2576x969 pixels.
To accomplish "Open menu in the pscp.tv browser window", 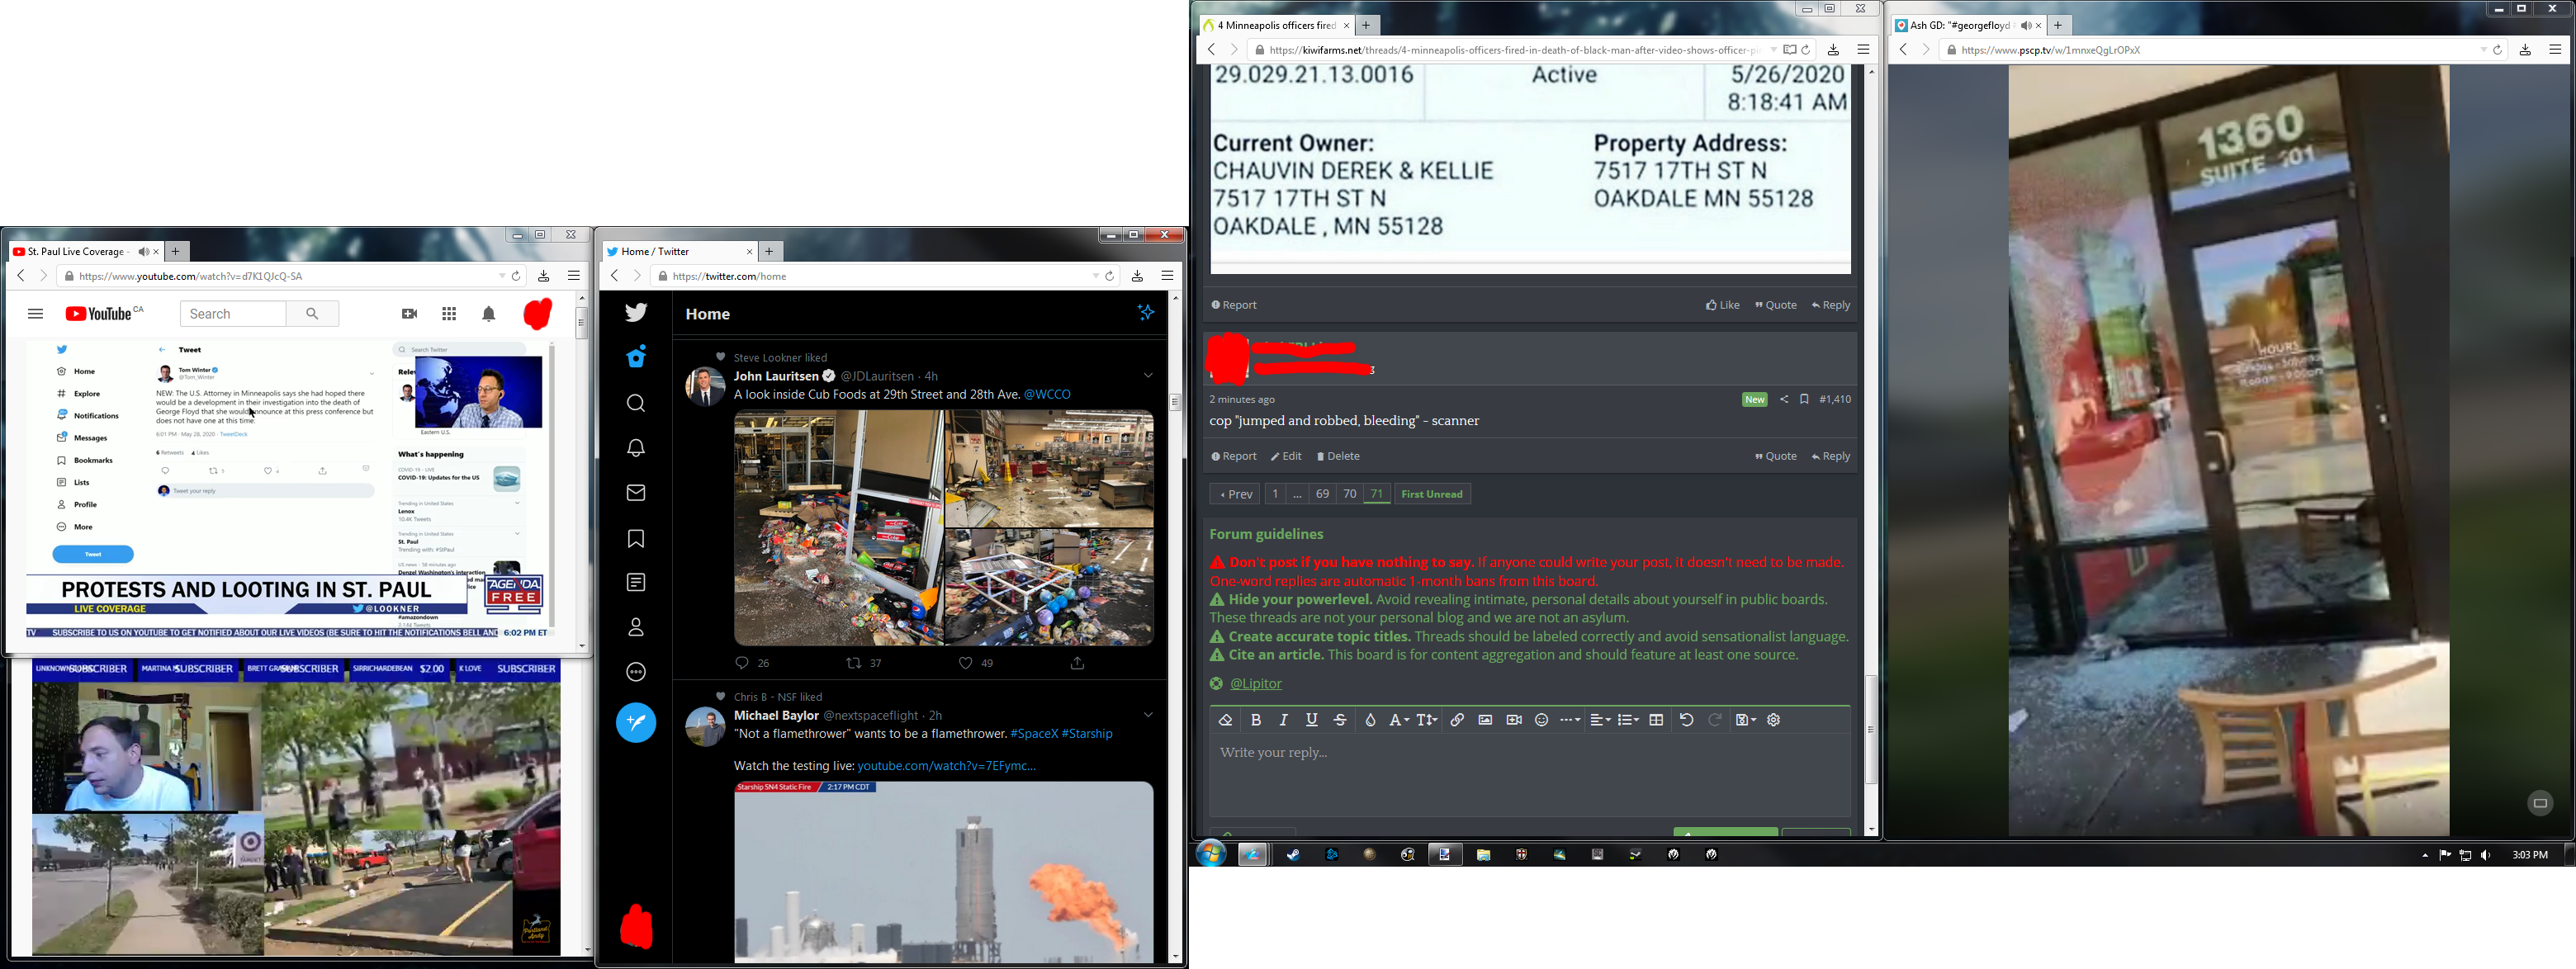I will click(2555, 50).
